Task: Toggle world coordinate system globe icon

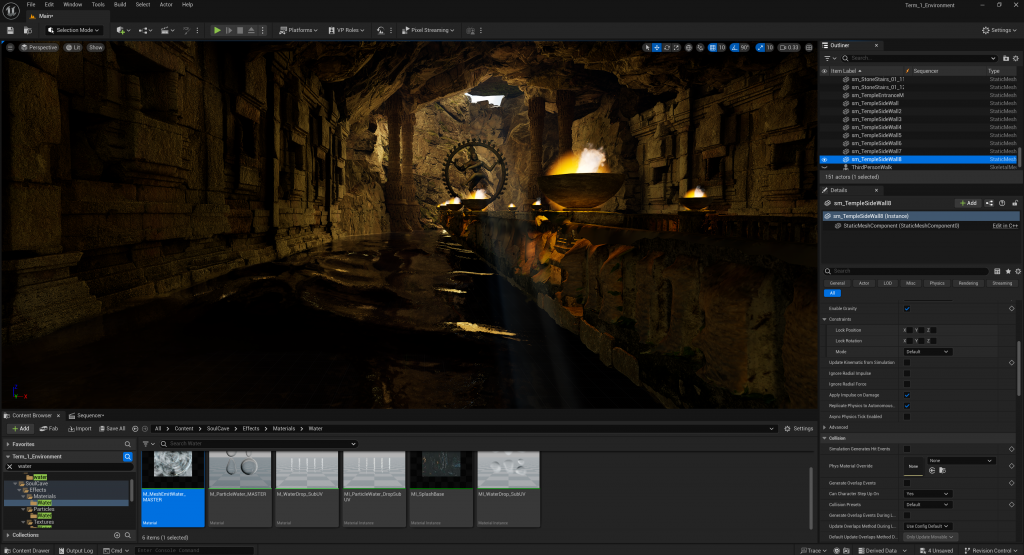Action: [688, 47]
